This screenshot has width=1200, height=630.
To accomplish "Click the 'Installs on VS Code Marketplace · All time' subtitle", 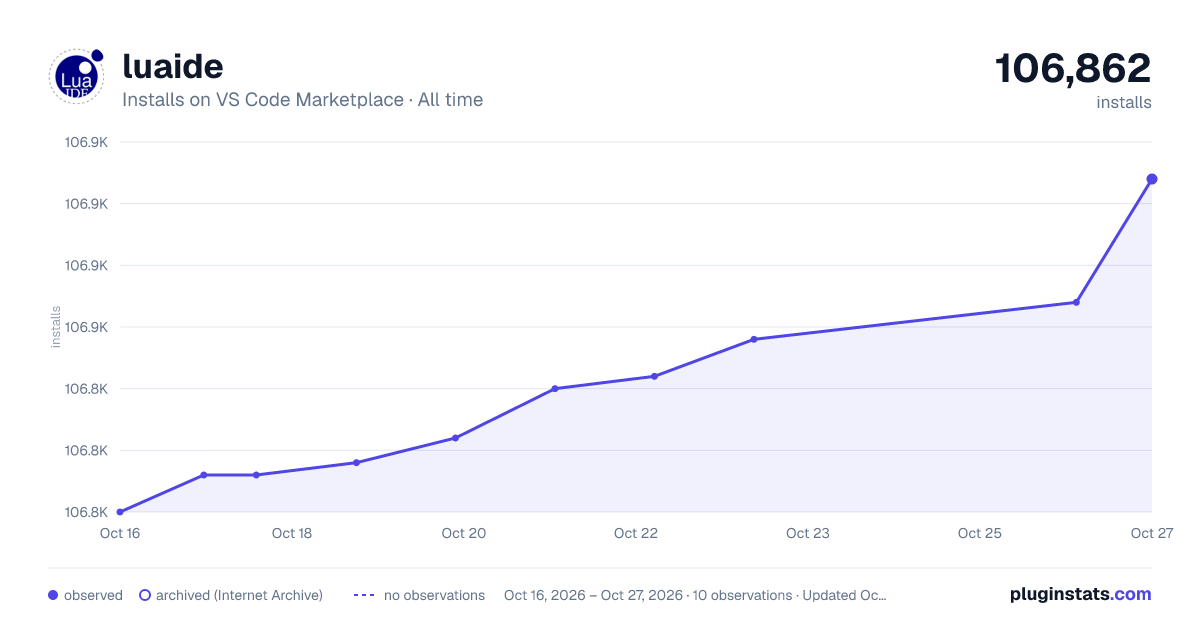I will click(302, 100).
